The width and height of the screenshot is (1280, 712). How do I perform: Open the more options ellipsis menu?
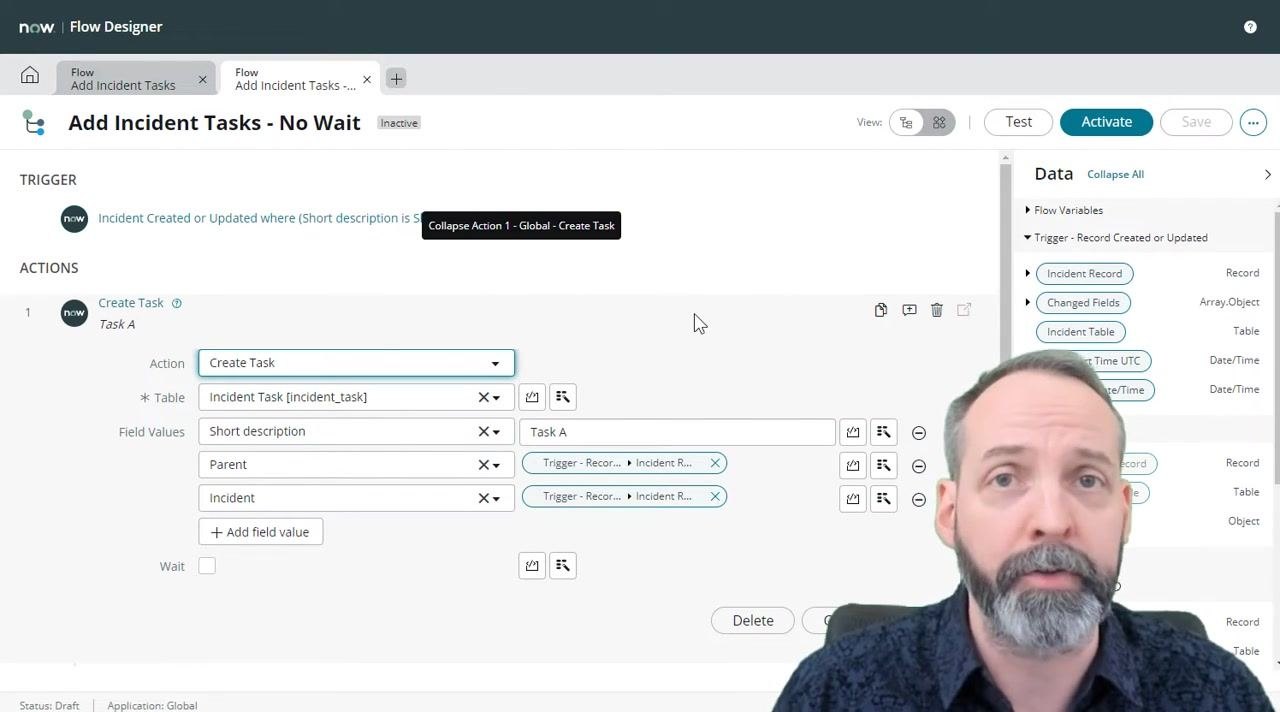pos(1253,122)
